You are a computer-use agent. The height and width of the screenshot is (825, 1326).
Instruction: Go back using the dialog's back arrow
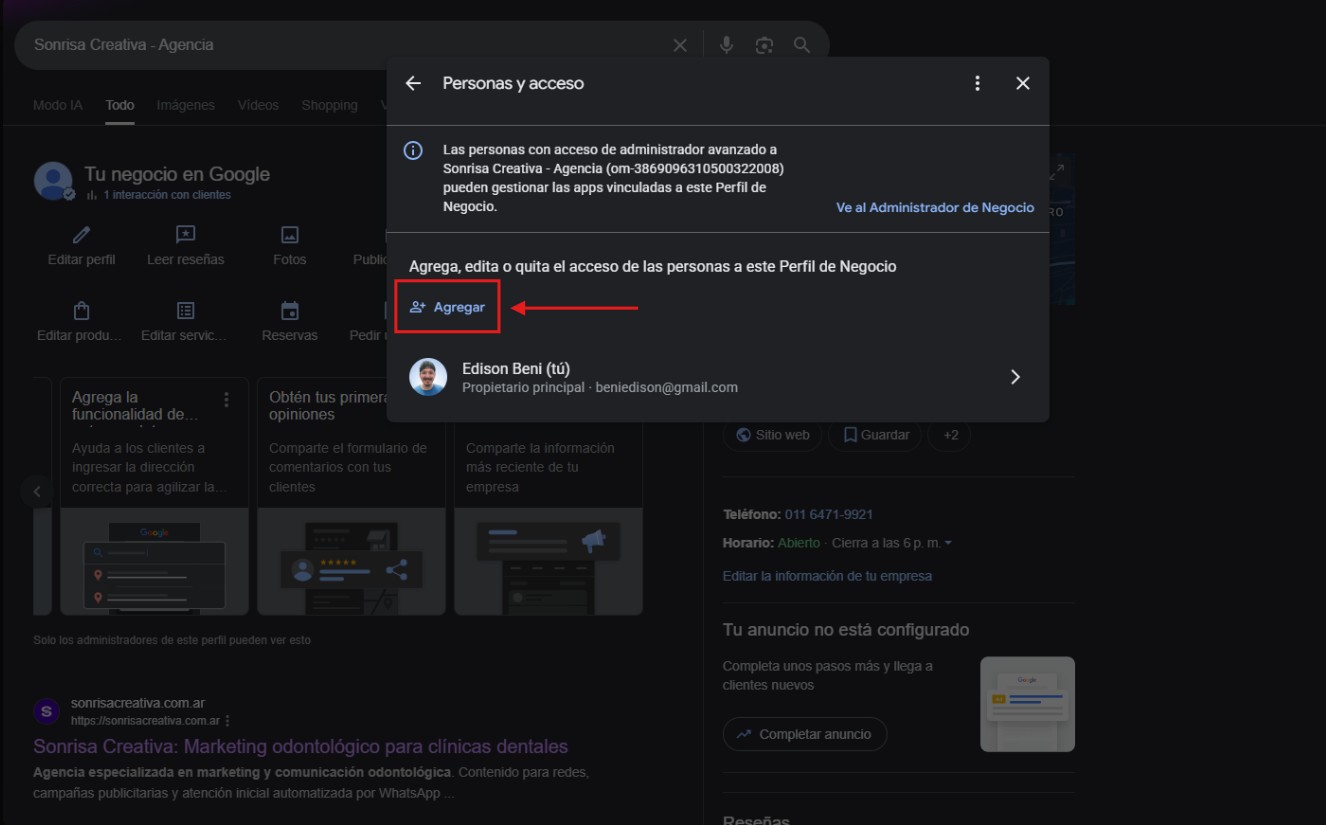tap(413, 84)
